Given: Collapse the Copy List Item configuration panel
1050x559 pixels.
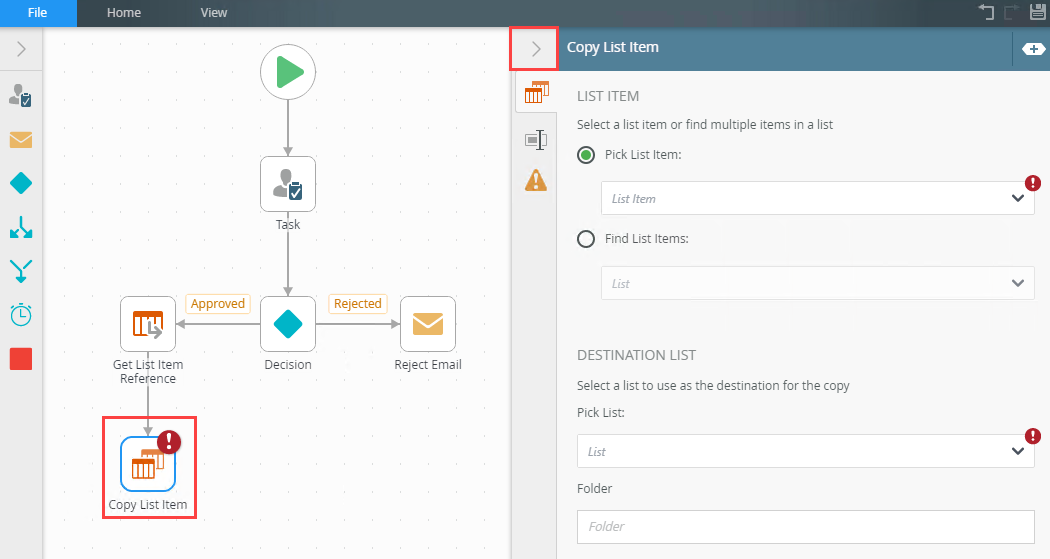Looking at the screenshot, I should tap(534, 49).
